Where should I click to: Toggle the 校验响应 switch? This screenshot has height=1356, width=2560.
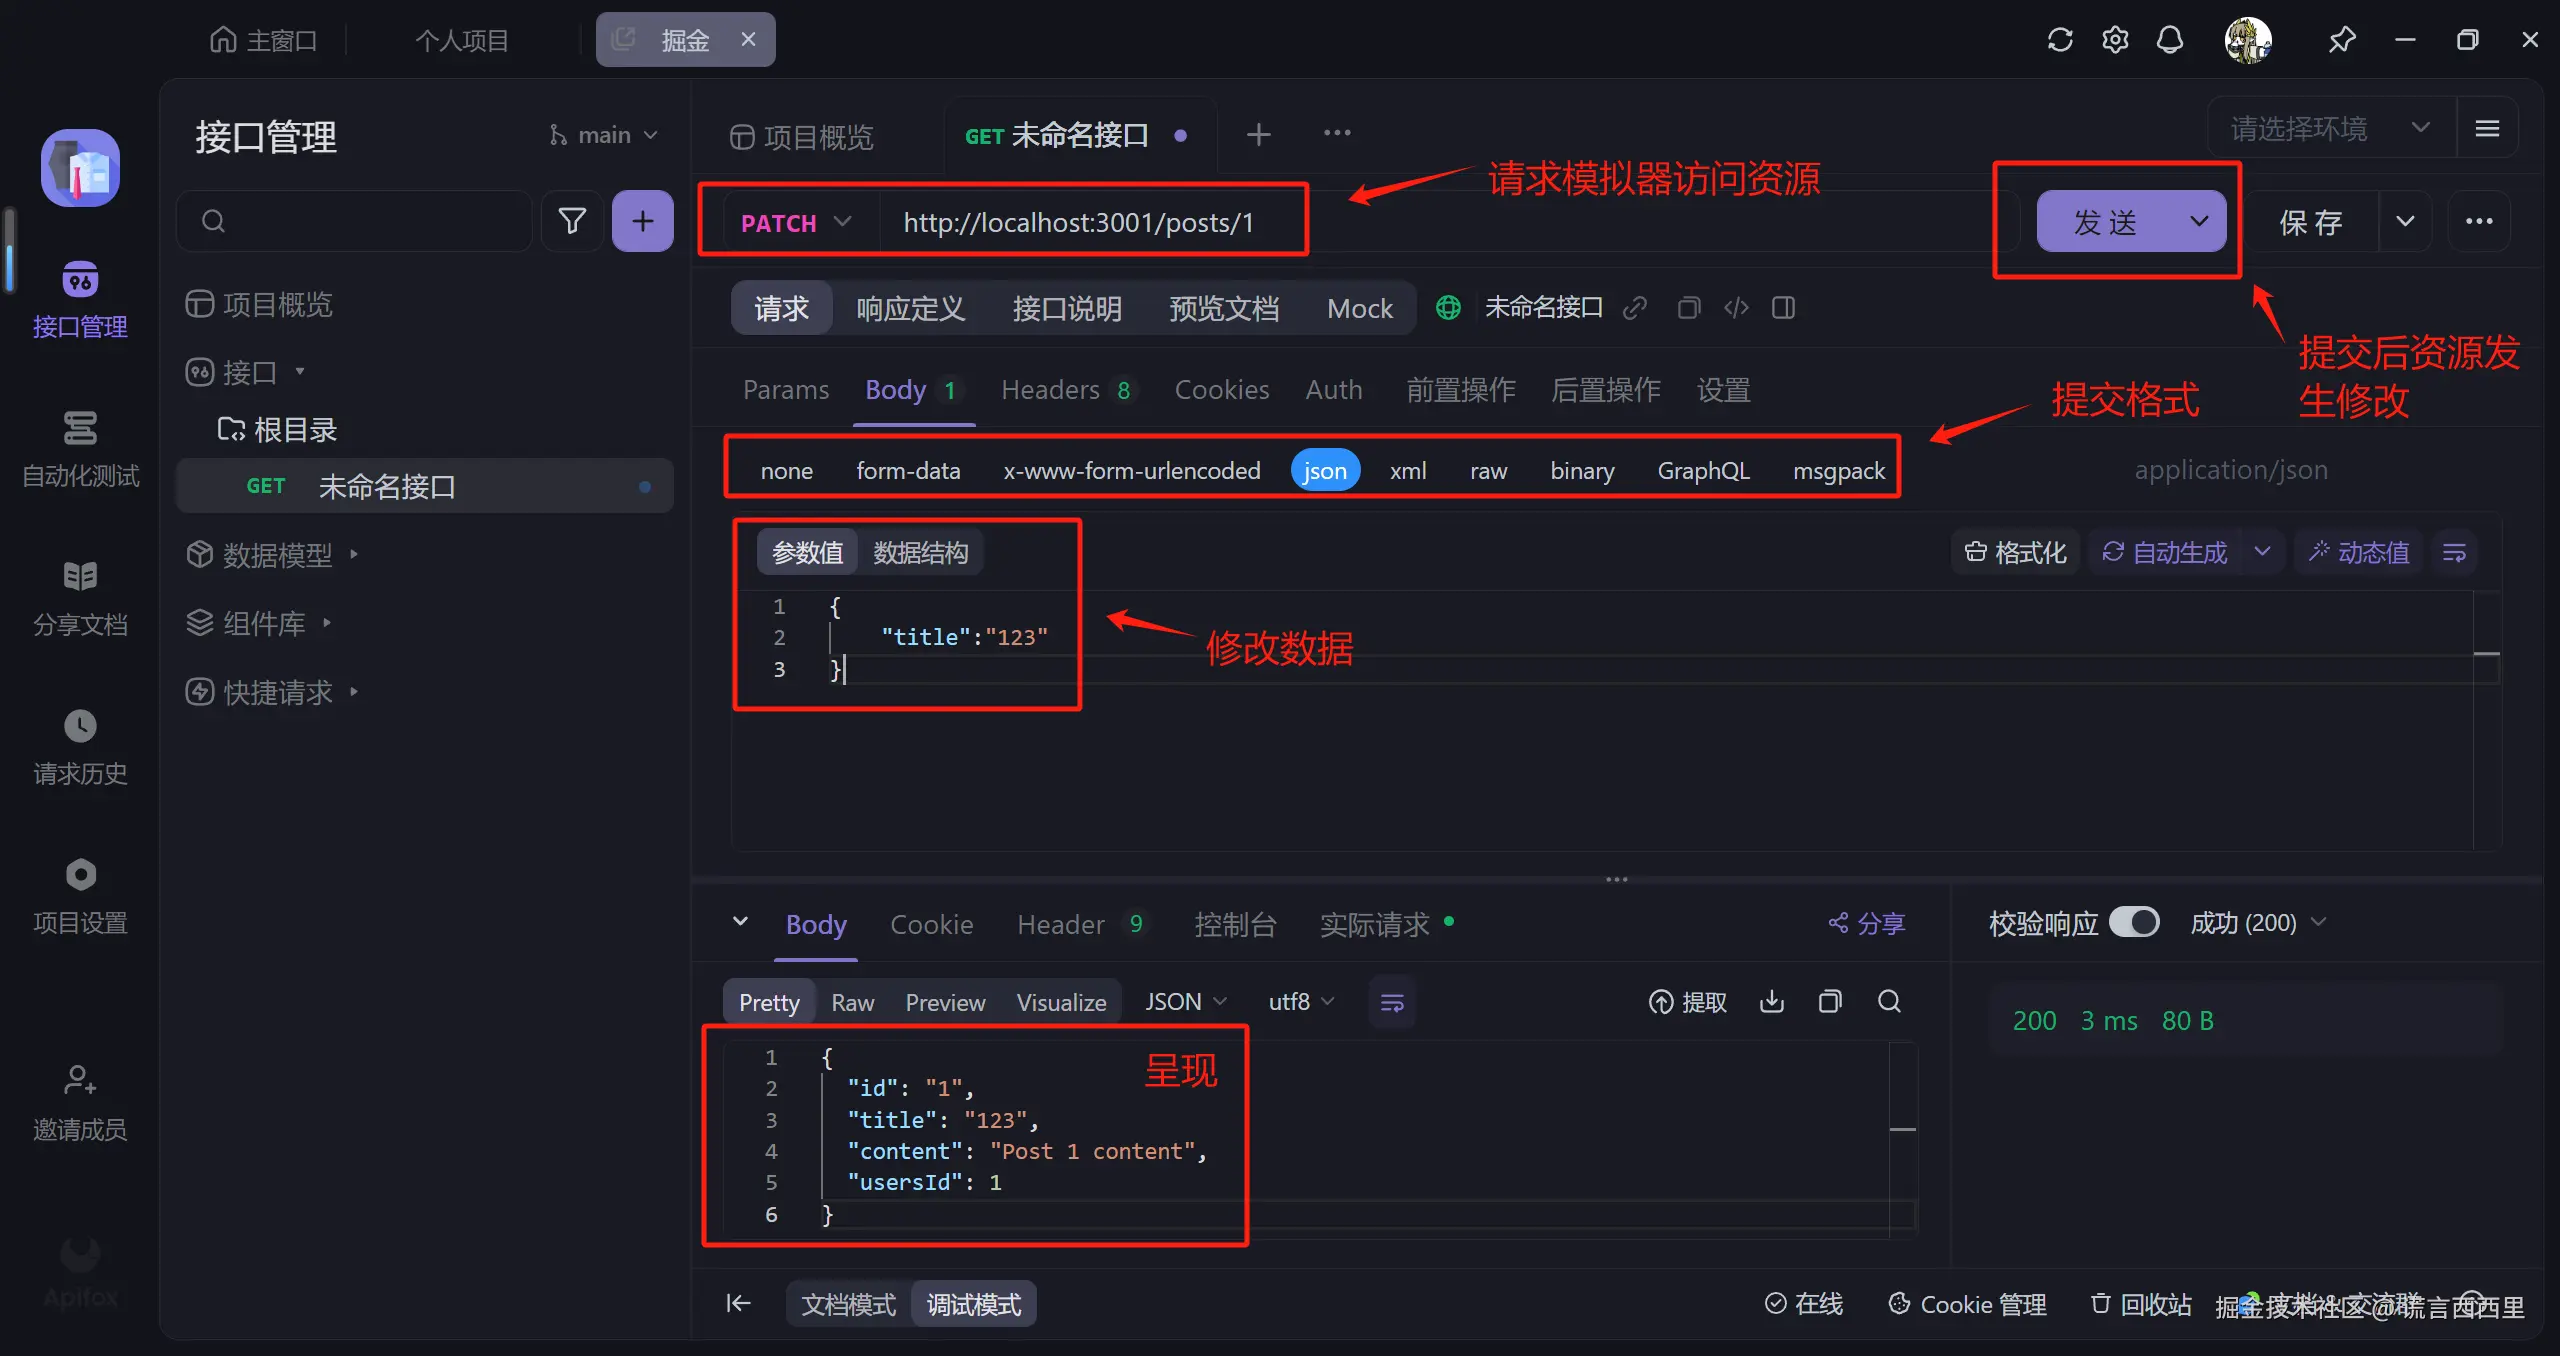point(2134,922)
